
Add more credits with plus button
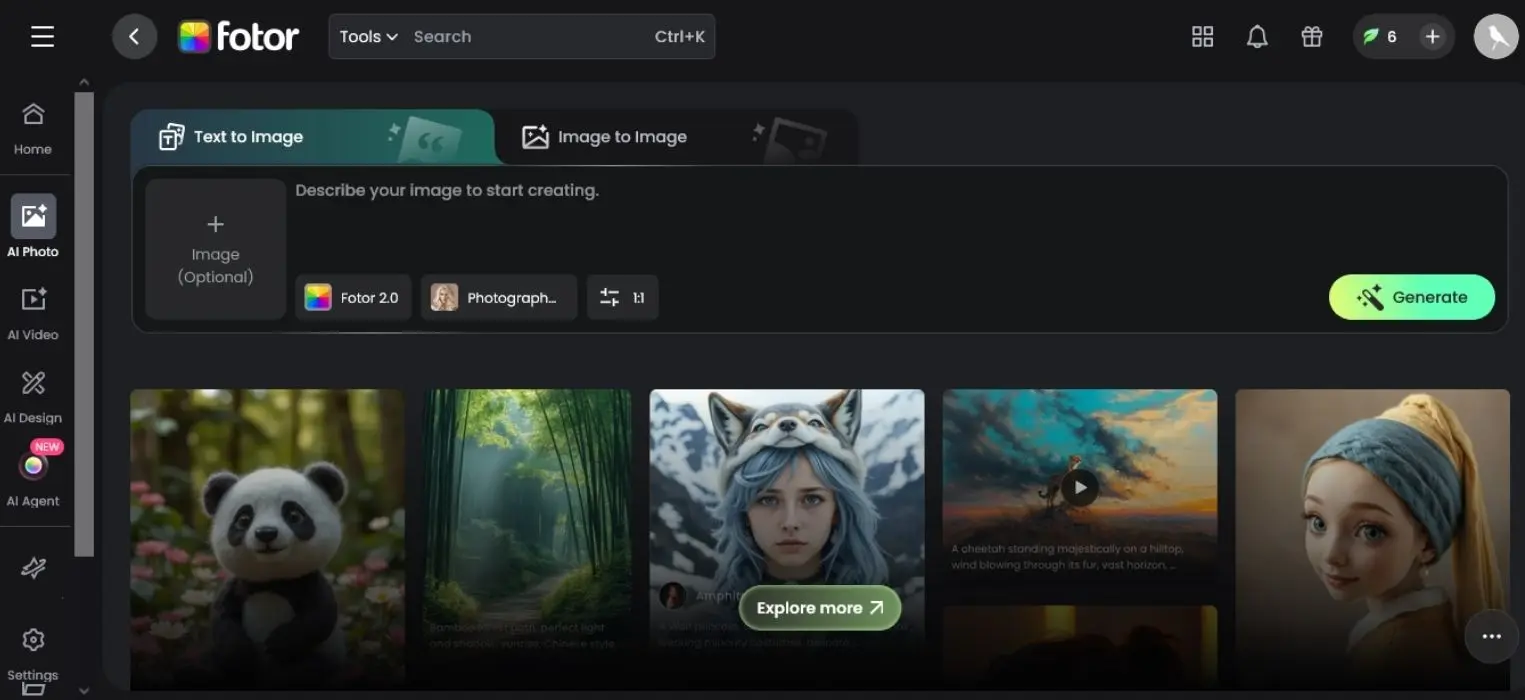click(x=1432, y=37)
